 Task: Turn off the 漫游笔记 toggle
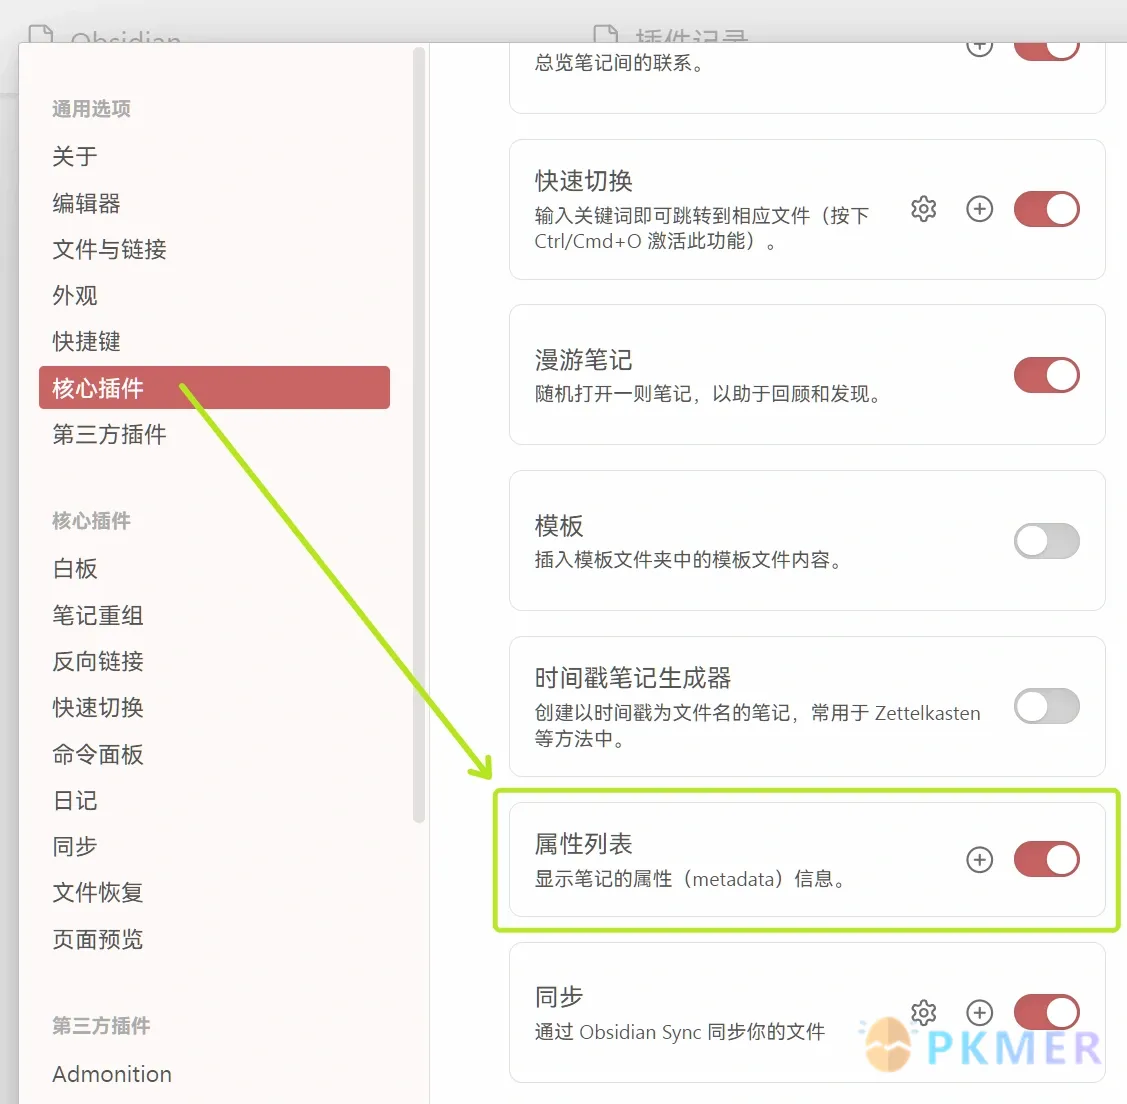click(1046, 375)
